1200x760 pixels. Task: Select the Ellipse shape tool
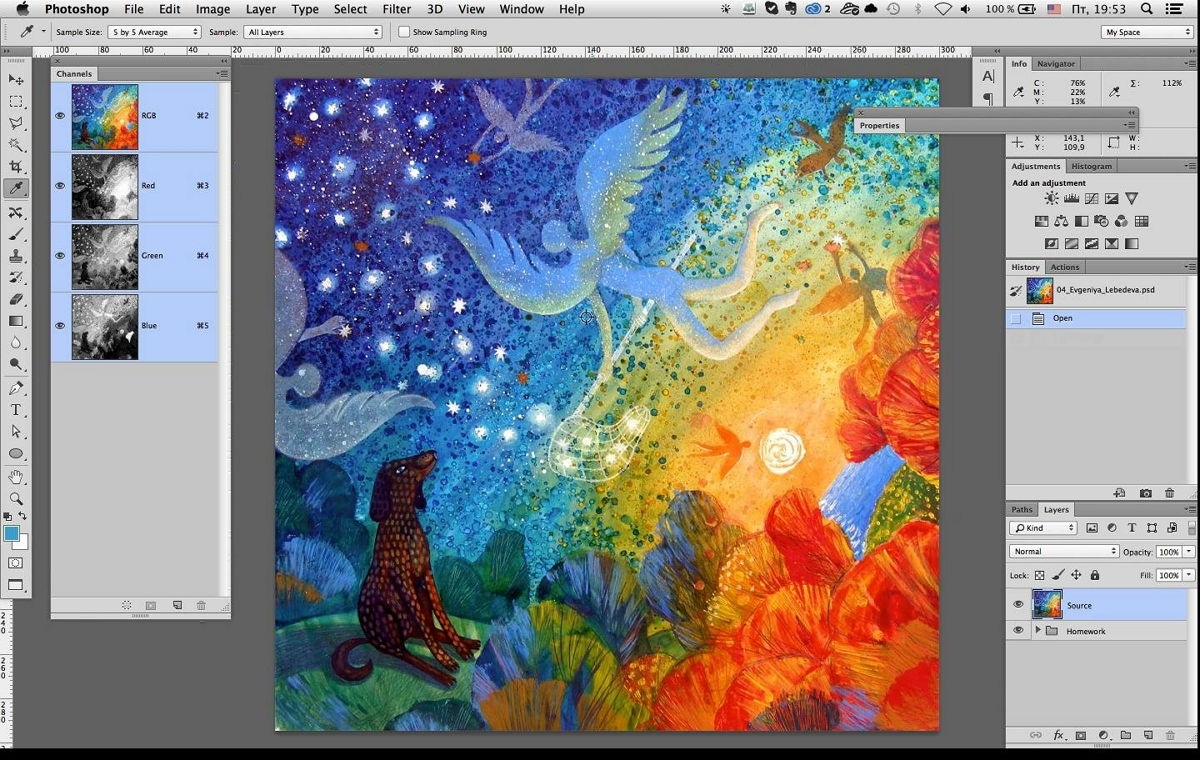point(16,454)
